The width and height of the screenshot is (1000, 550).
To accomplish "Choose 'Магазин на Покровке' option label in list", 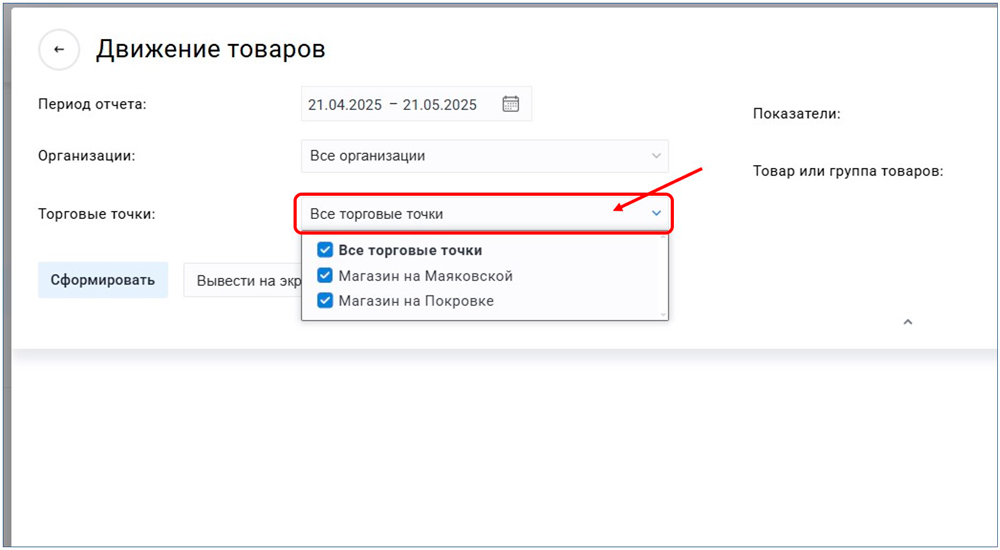I will tap(415, 300).
